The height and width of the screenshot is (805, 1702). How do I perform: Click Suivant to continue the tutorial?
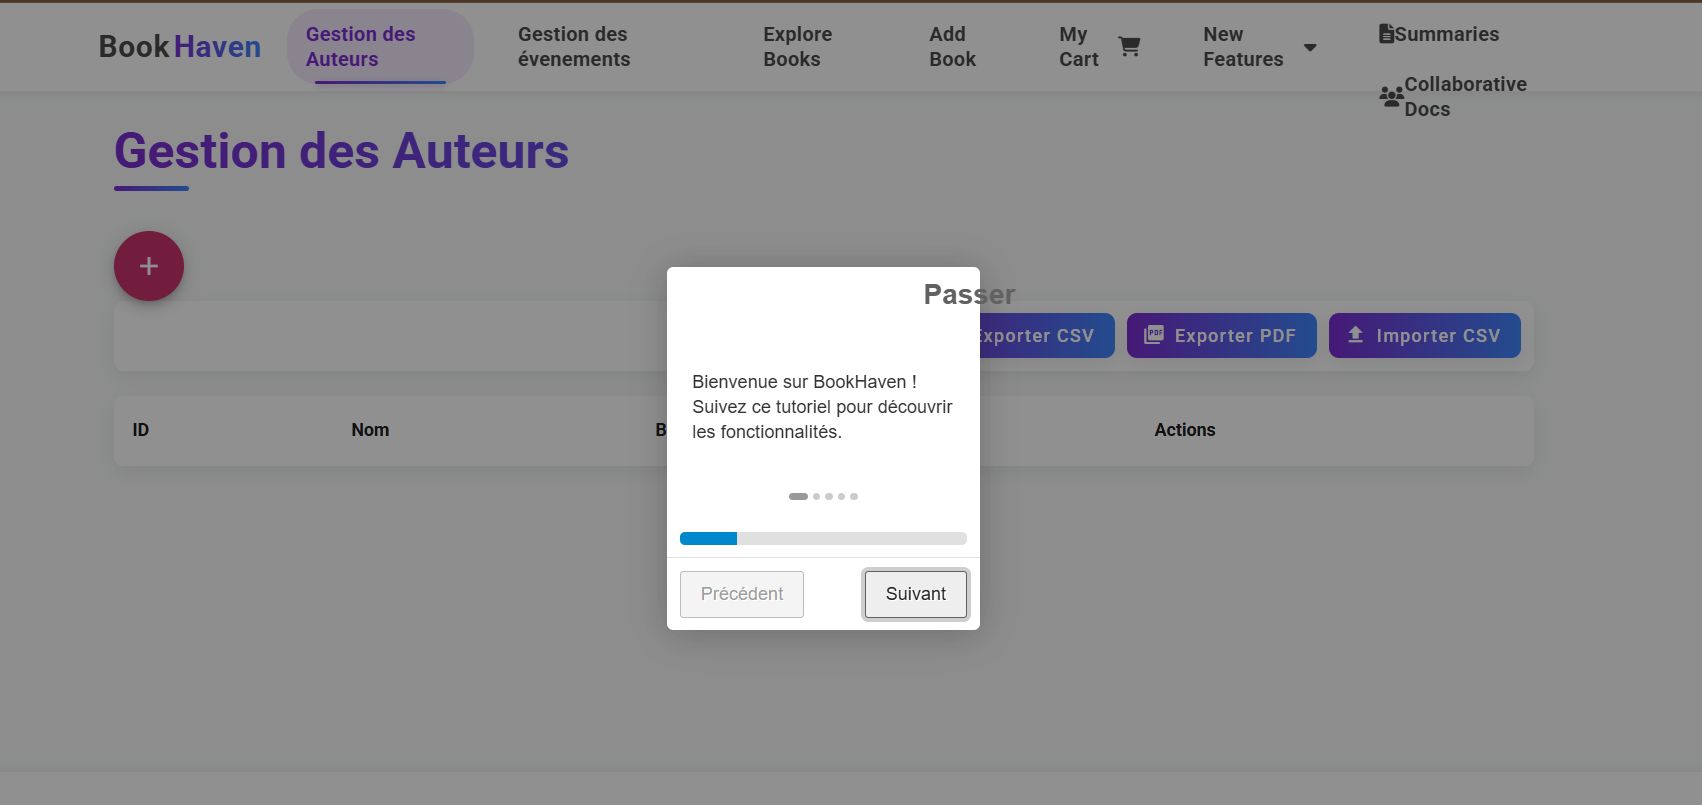[916, 594]
